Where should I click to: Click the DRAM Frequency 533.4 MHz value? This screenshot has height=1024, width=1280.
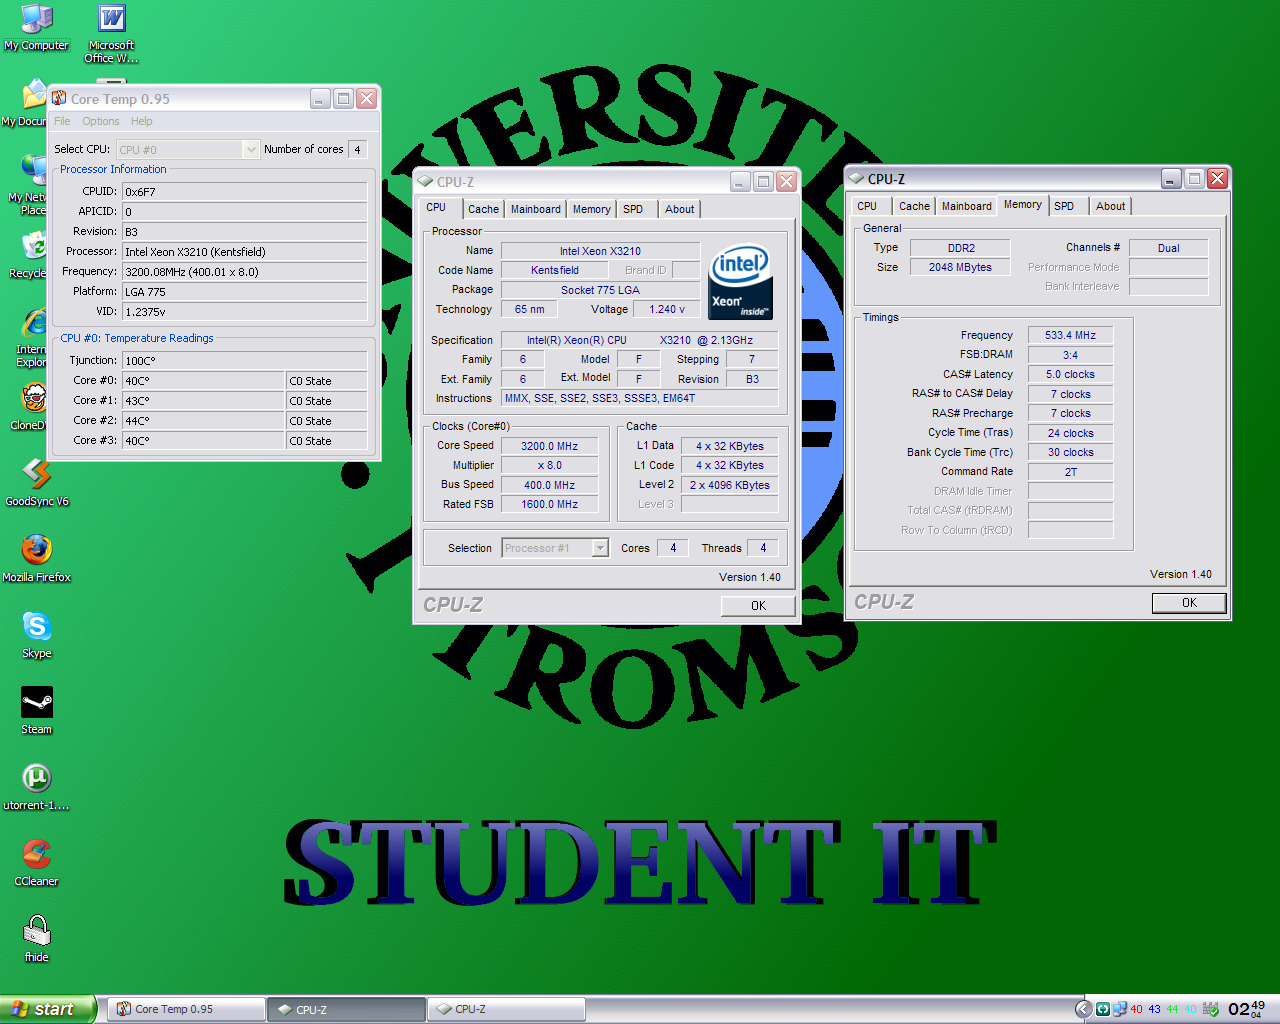point(1070,335)
